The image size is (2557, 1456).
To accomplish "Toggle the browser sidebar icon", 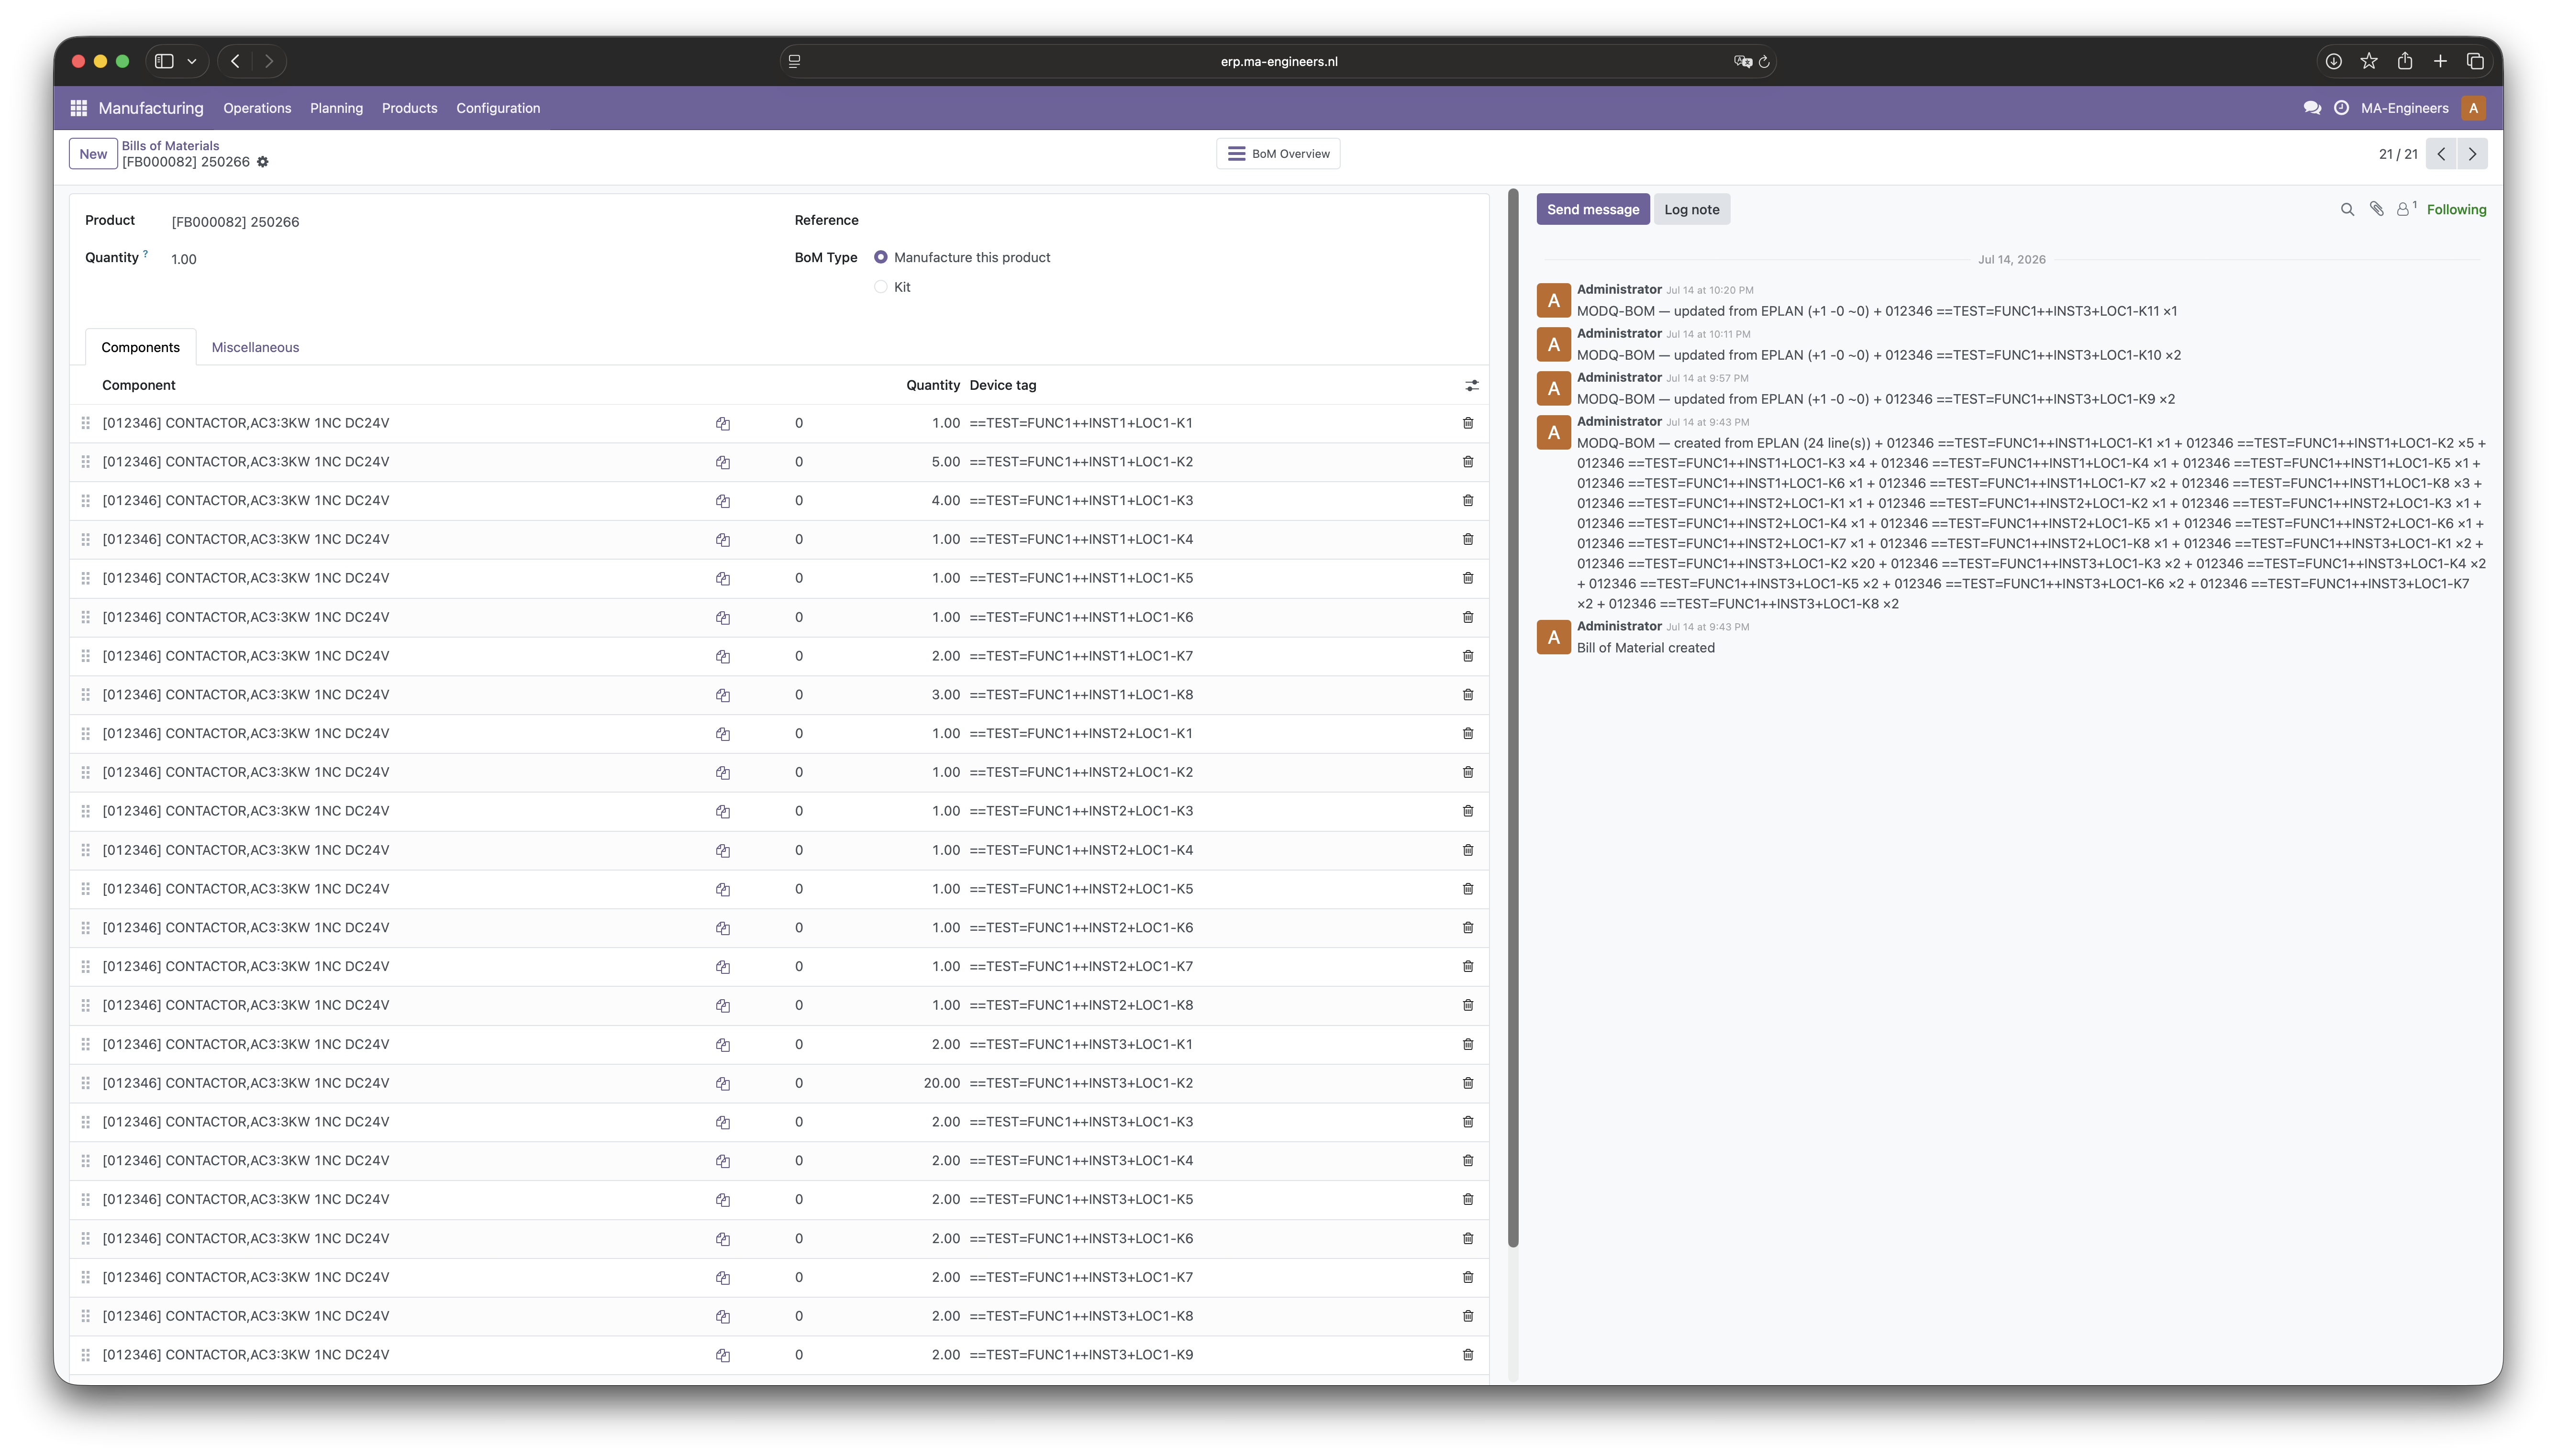I will click(x=164, y=61).
